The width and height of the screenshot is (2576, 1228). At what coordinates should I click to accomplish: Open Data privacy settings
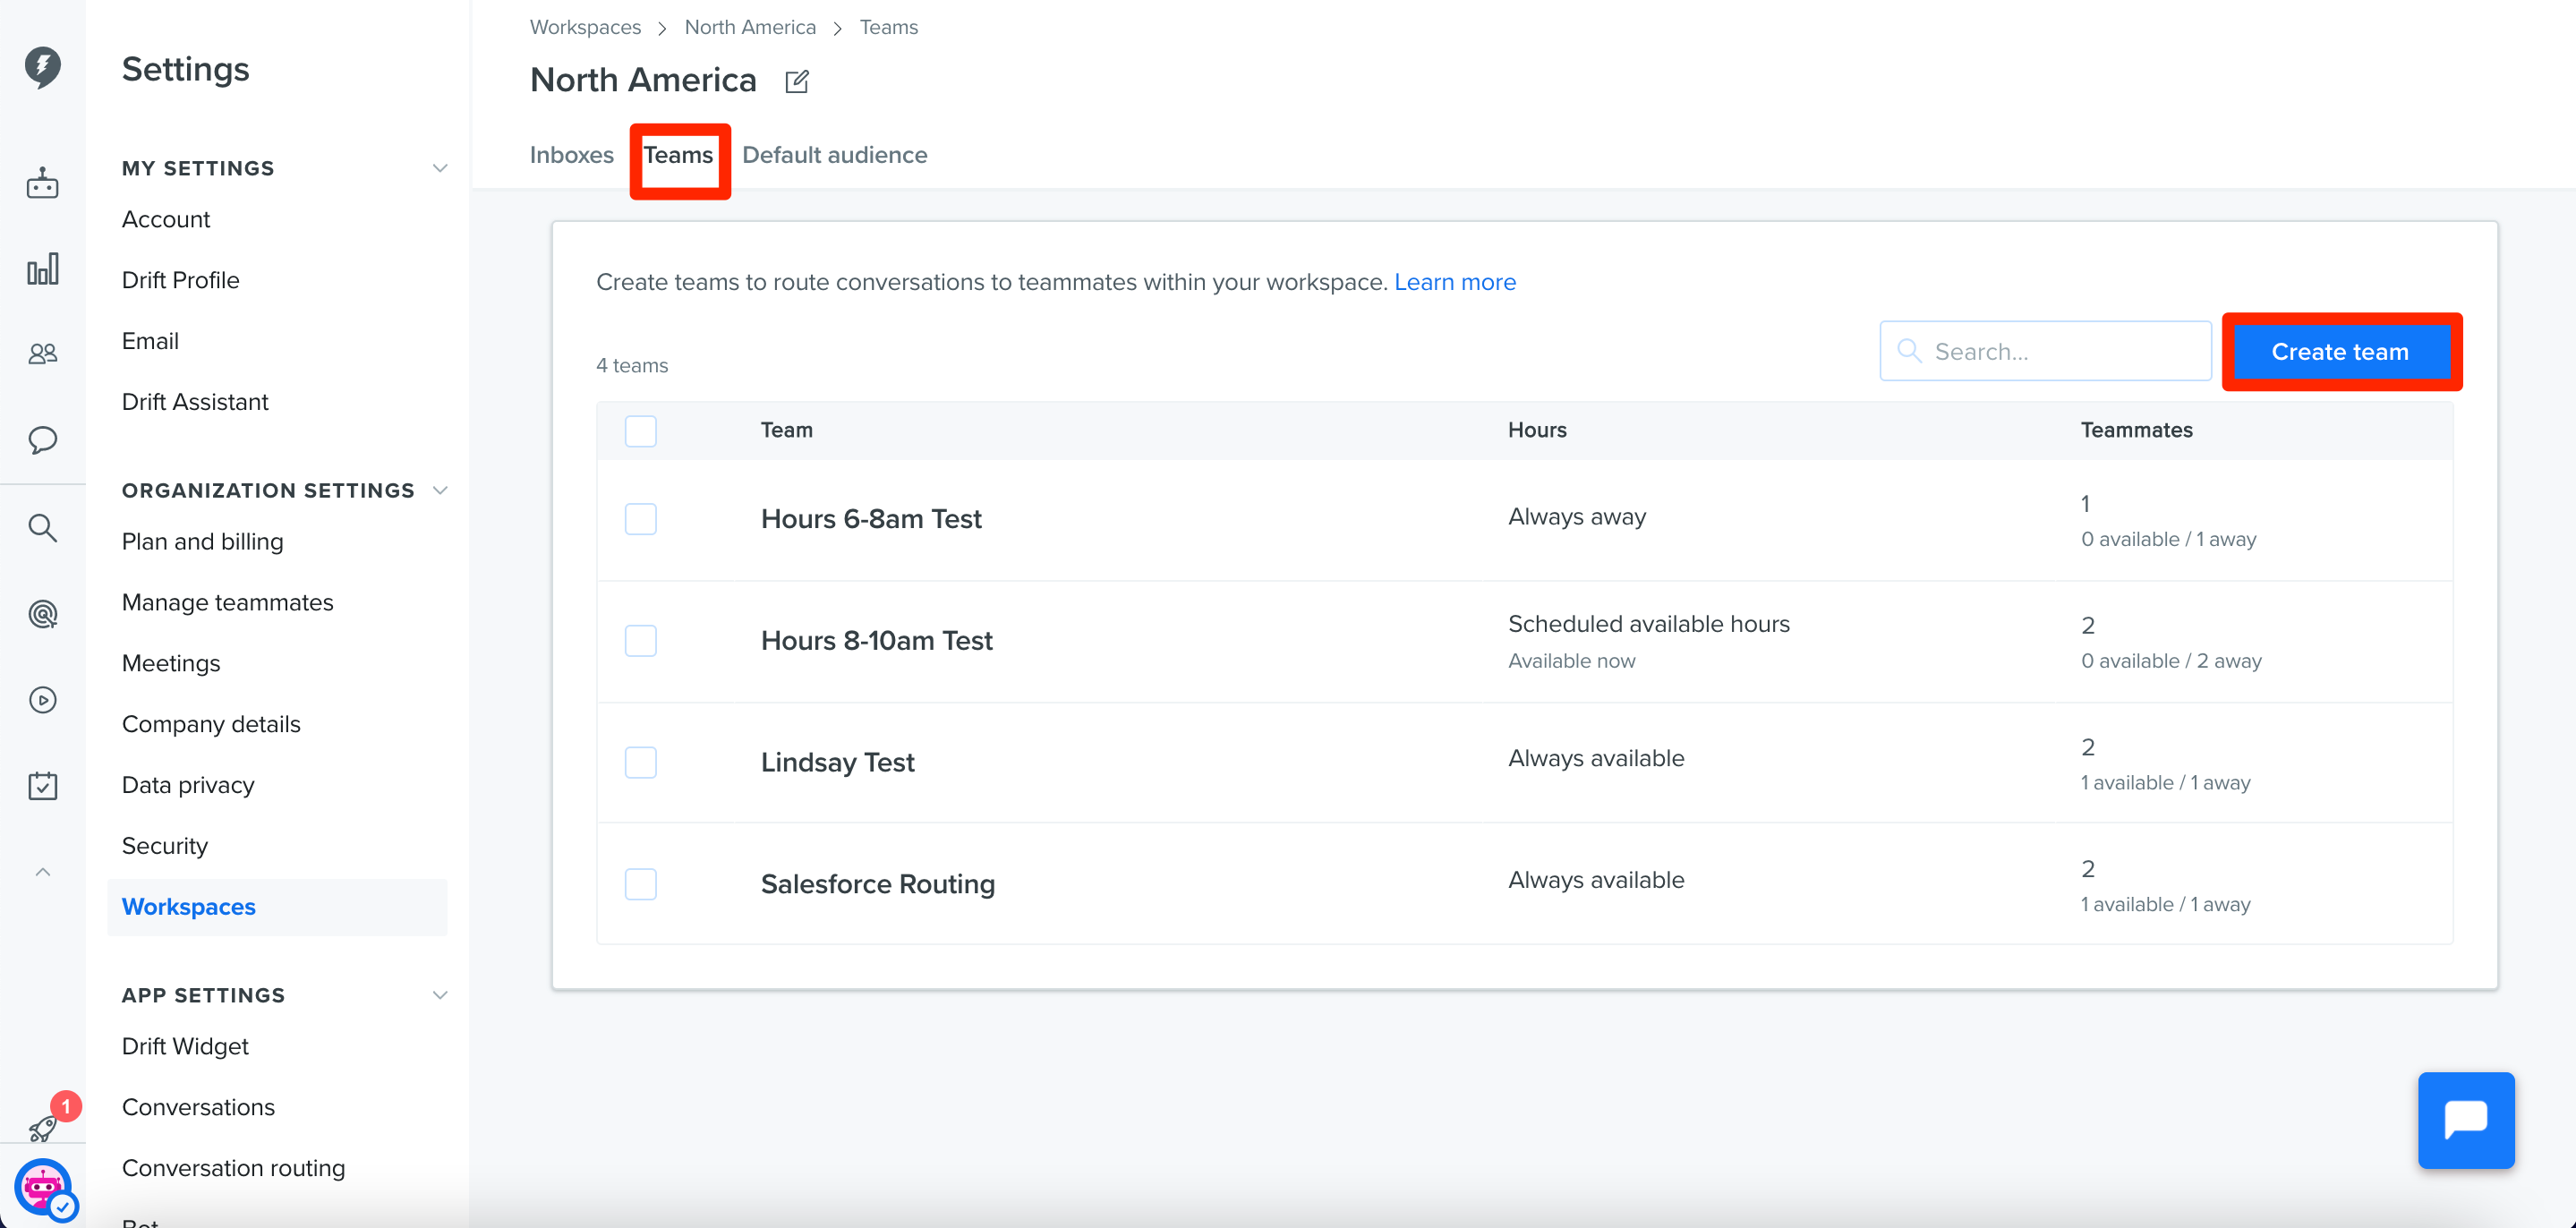[x=188, y=785]
